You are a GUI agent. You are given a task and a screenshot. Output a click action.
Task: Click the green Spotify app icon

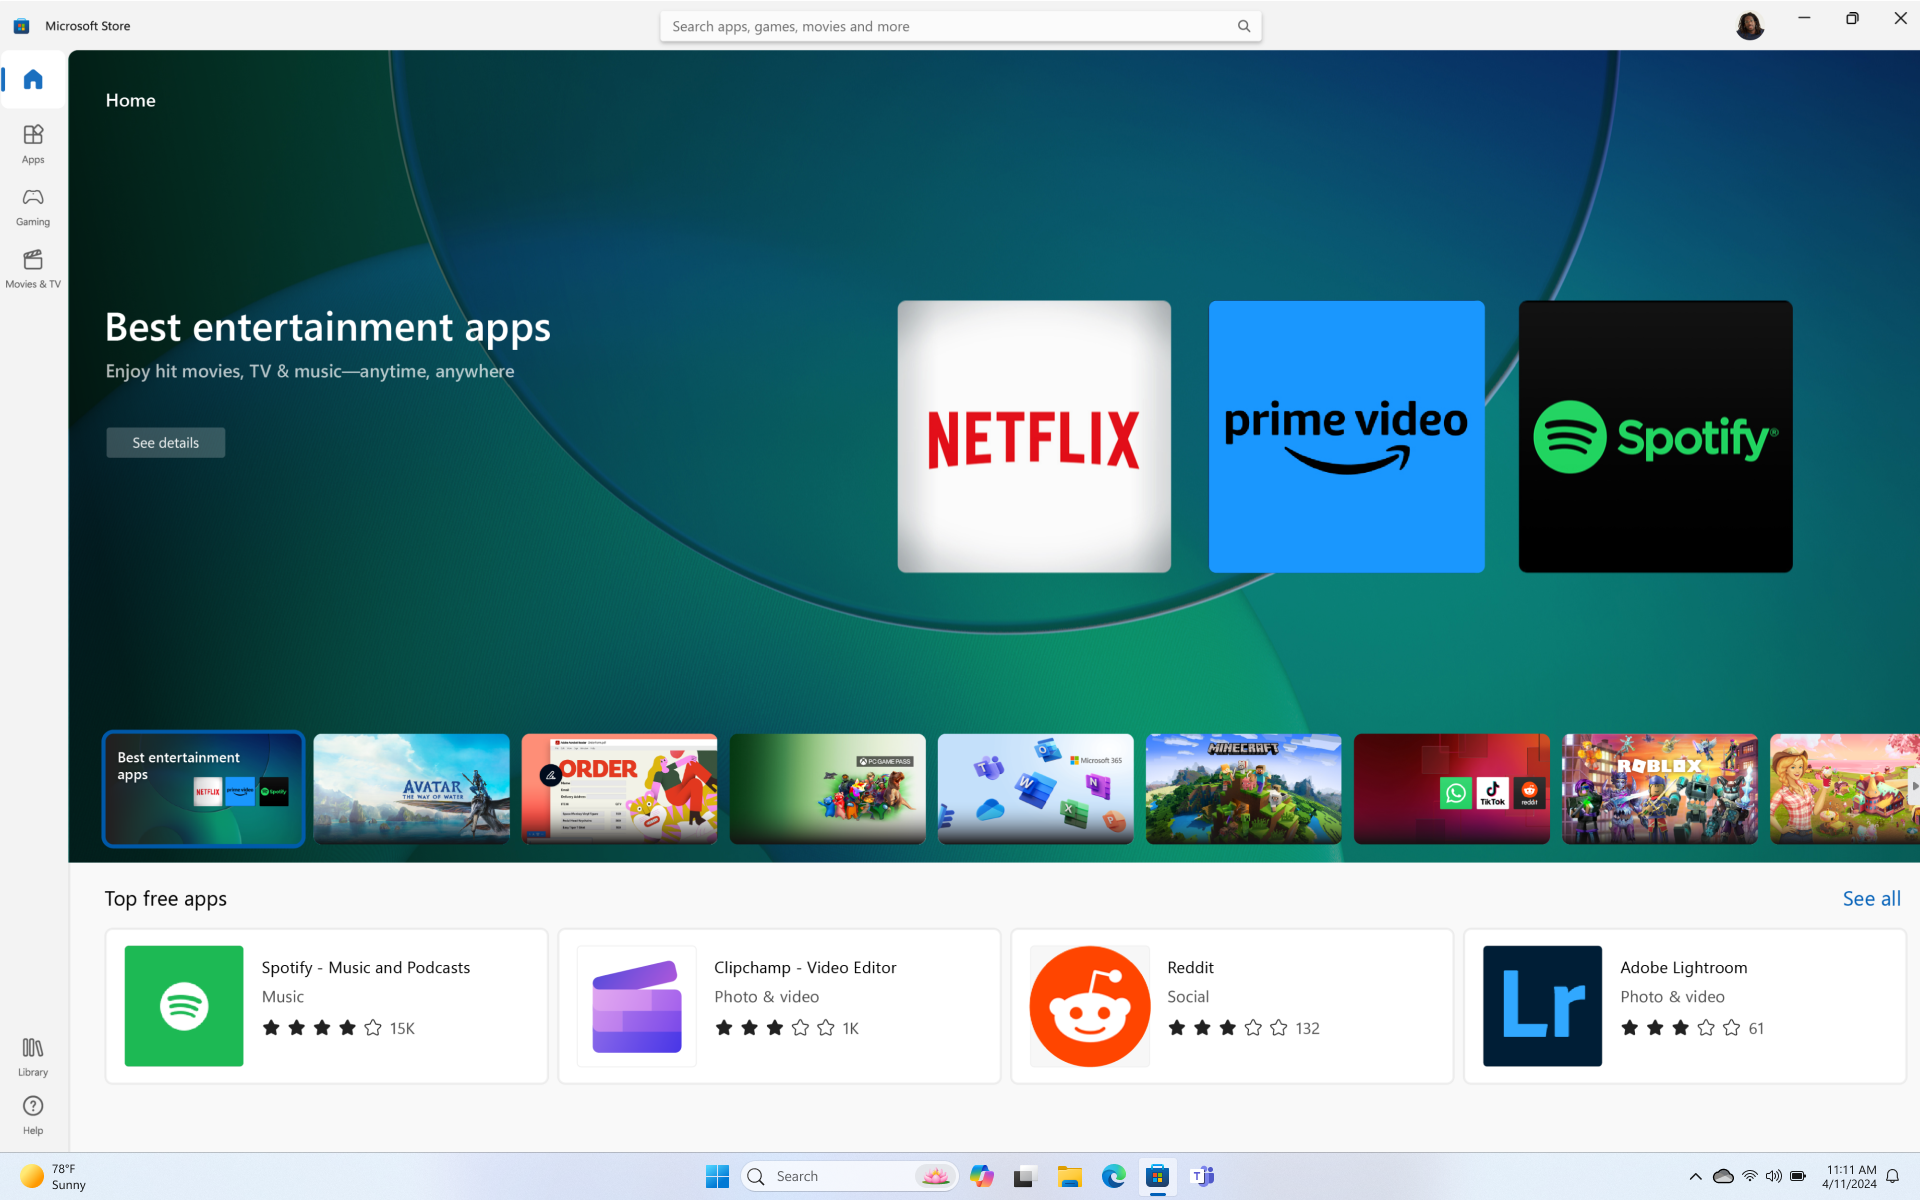click(184, 1006)
